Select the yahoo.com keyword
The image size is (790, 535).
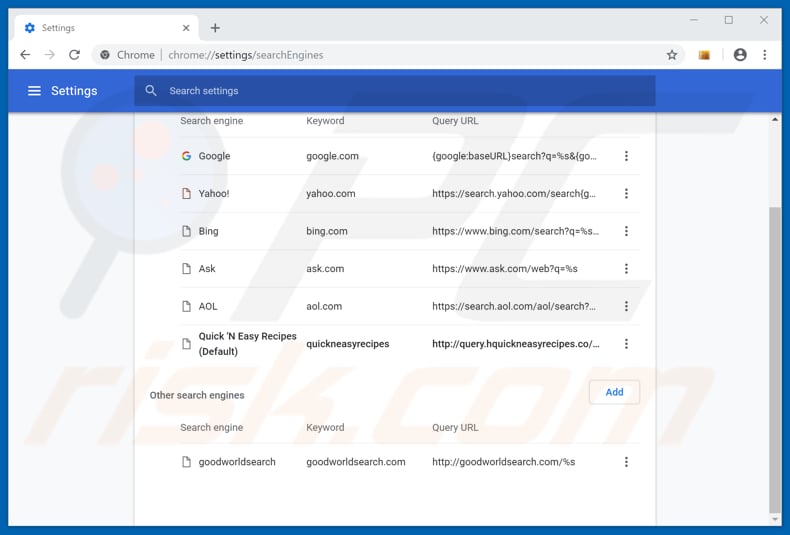pos(331,193)
